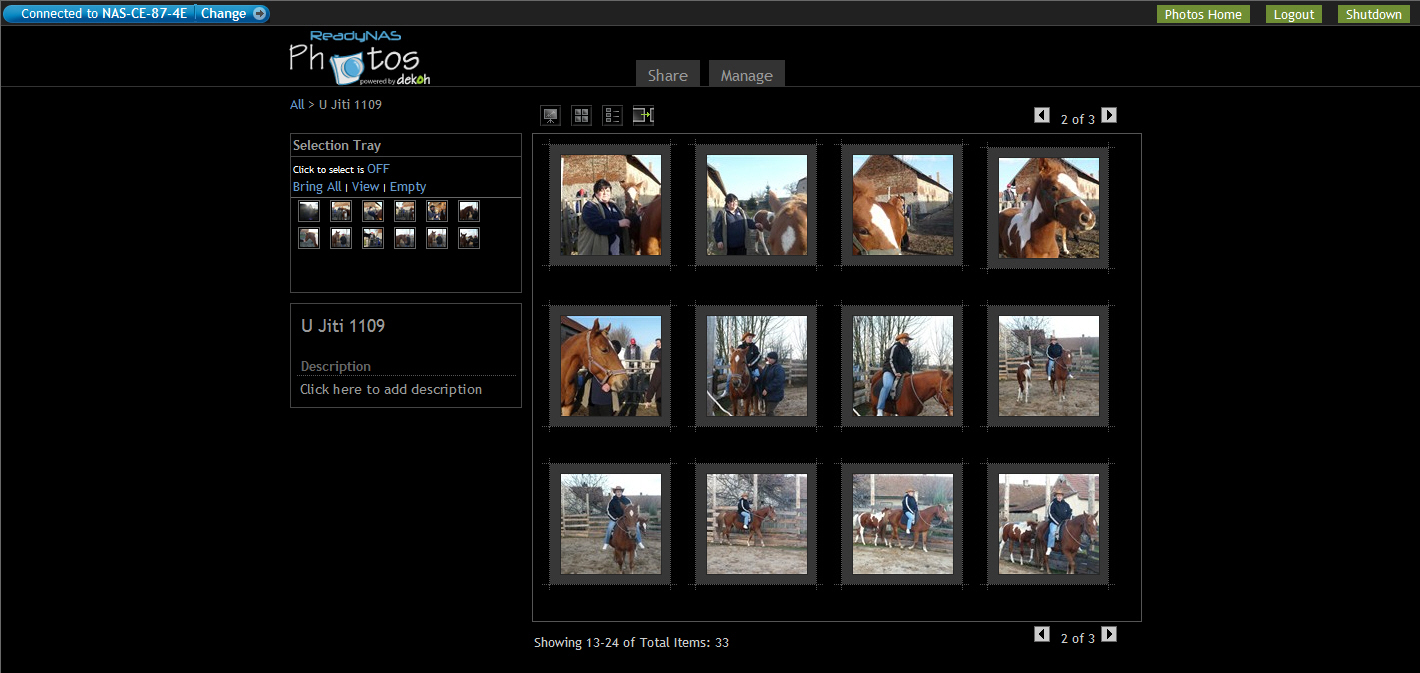
Task: Go to previous page using top arrow
Action: [x=1042, y=116]
